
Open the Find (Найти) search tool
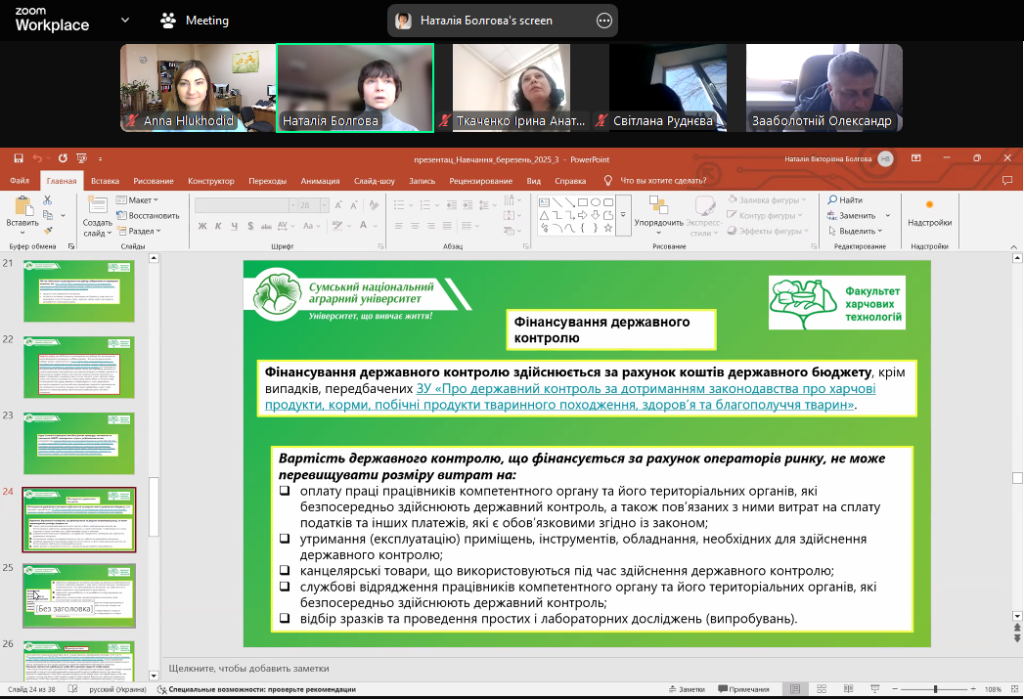point(845,200)
